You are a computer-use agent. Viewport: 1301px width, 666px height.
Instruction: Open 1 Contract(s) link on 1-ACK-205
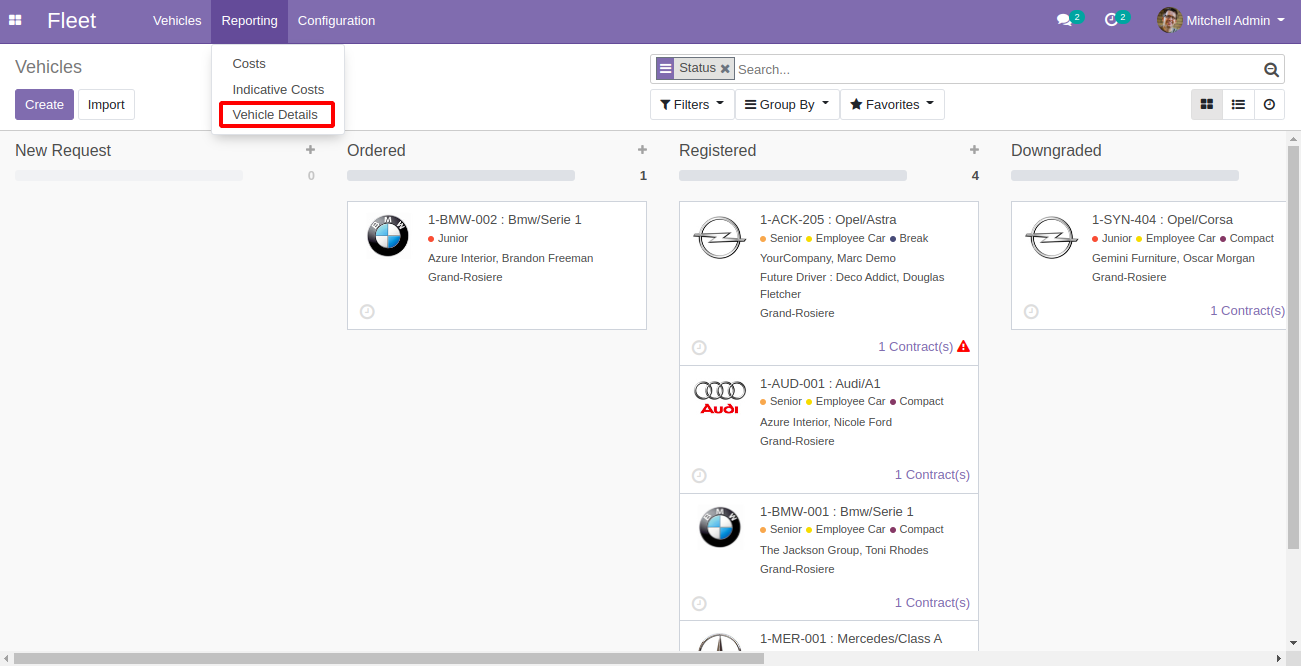(915, 347)
